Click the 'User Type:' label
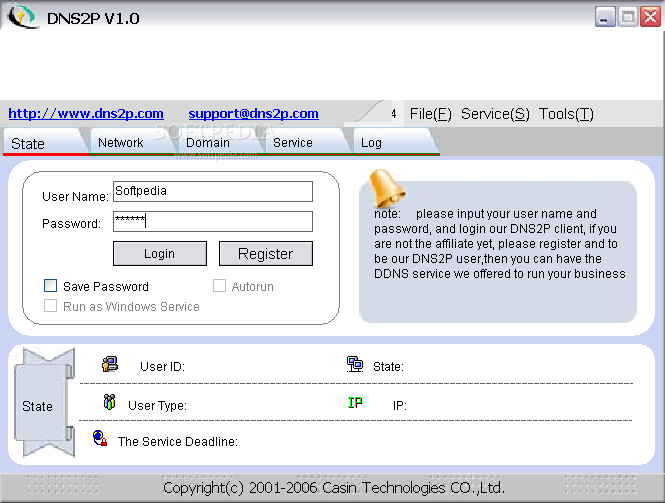Screen dimensions: 665x503 pos(157,405)
